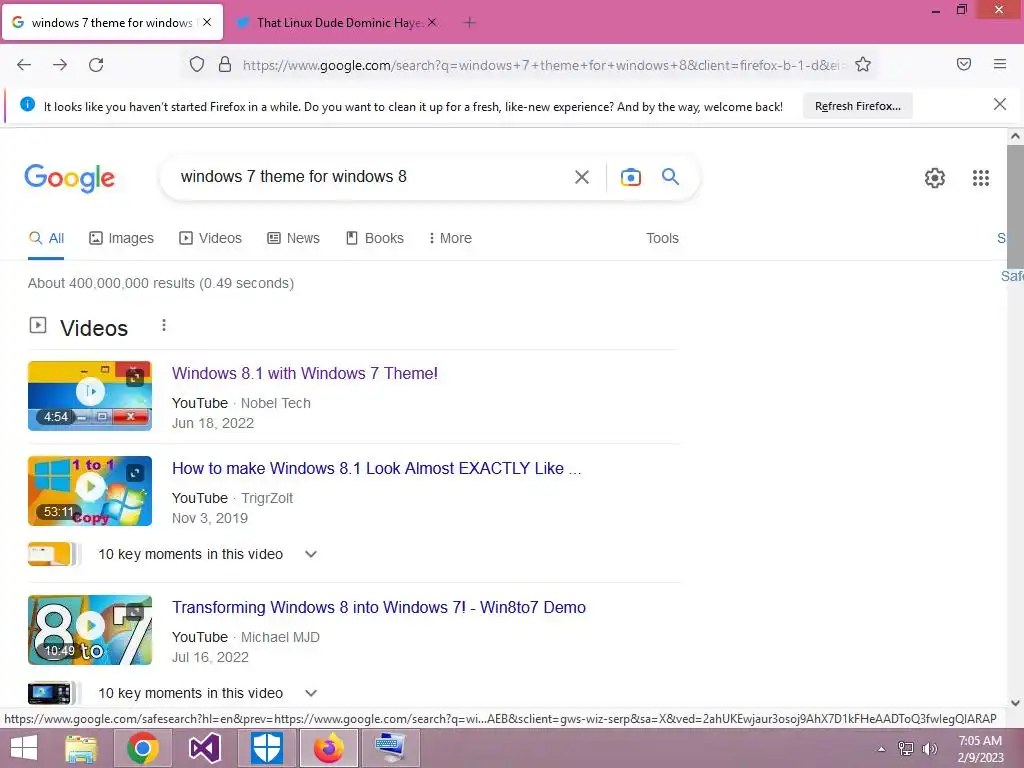Open volume control in tray
This screenshot has height=768, width=1024.
pyautogui.click(x=929, y=749)
